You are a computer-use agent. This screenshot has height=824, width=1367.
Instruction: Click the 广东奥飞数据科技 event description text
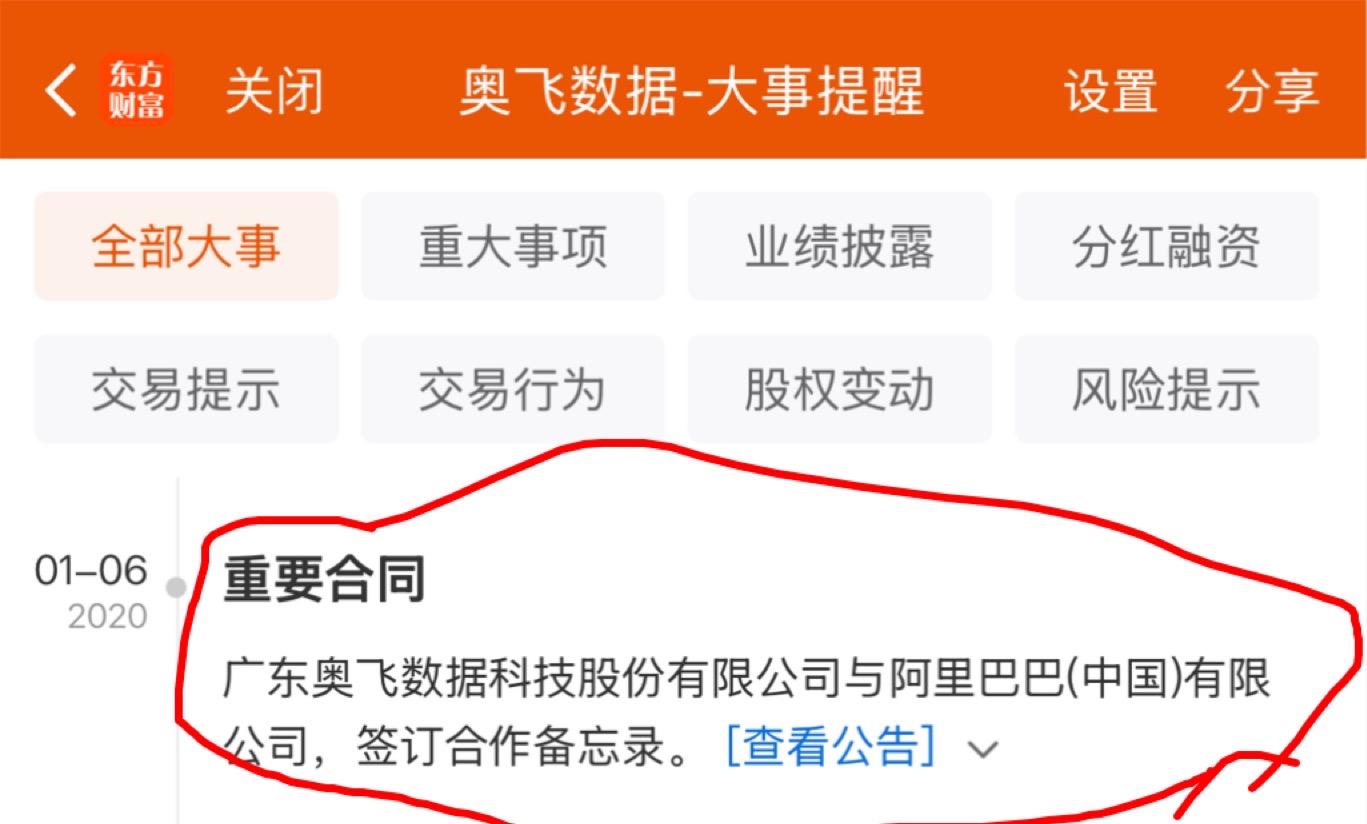pos(747,712)
